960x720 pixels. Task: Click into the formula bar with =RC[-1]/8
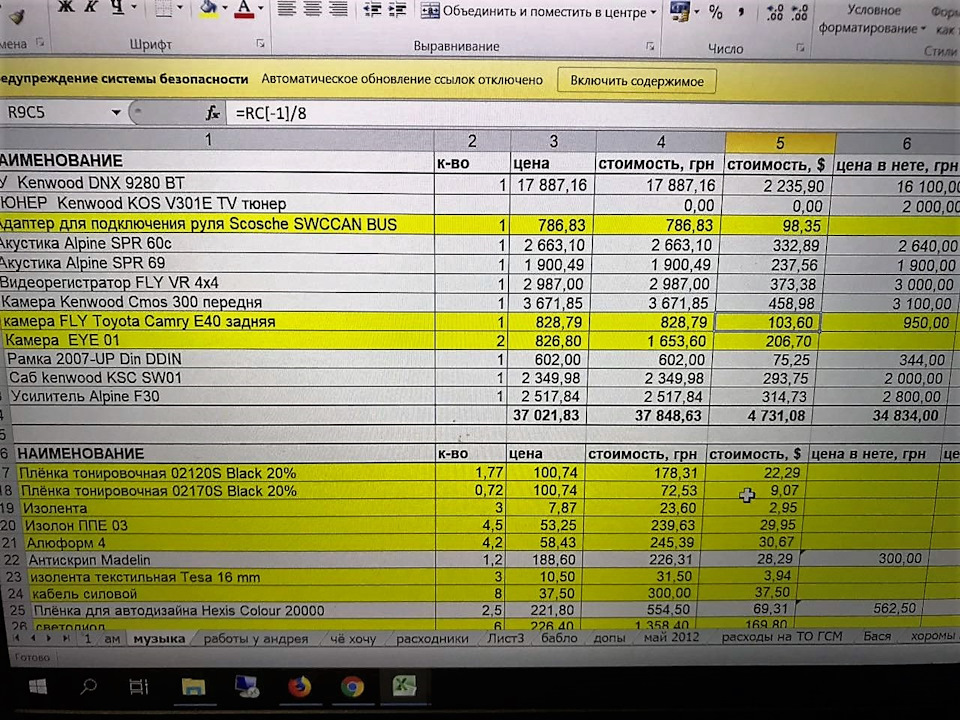(x=593, y=113)
